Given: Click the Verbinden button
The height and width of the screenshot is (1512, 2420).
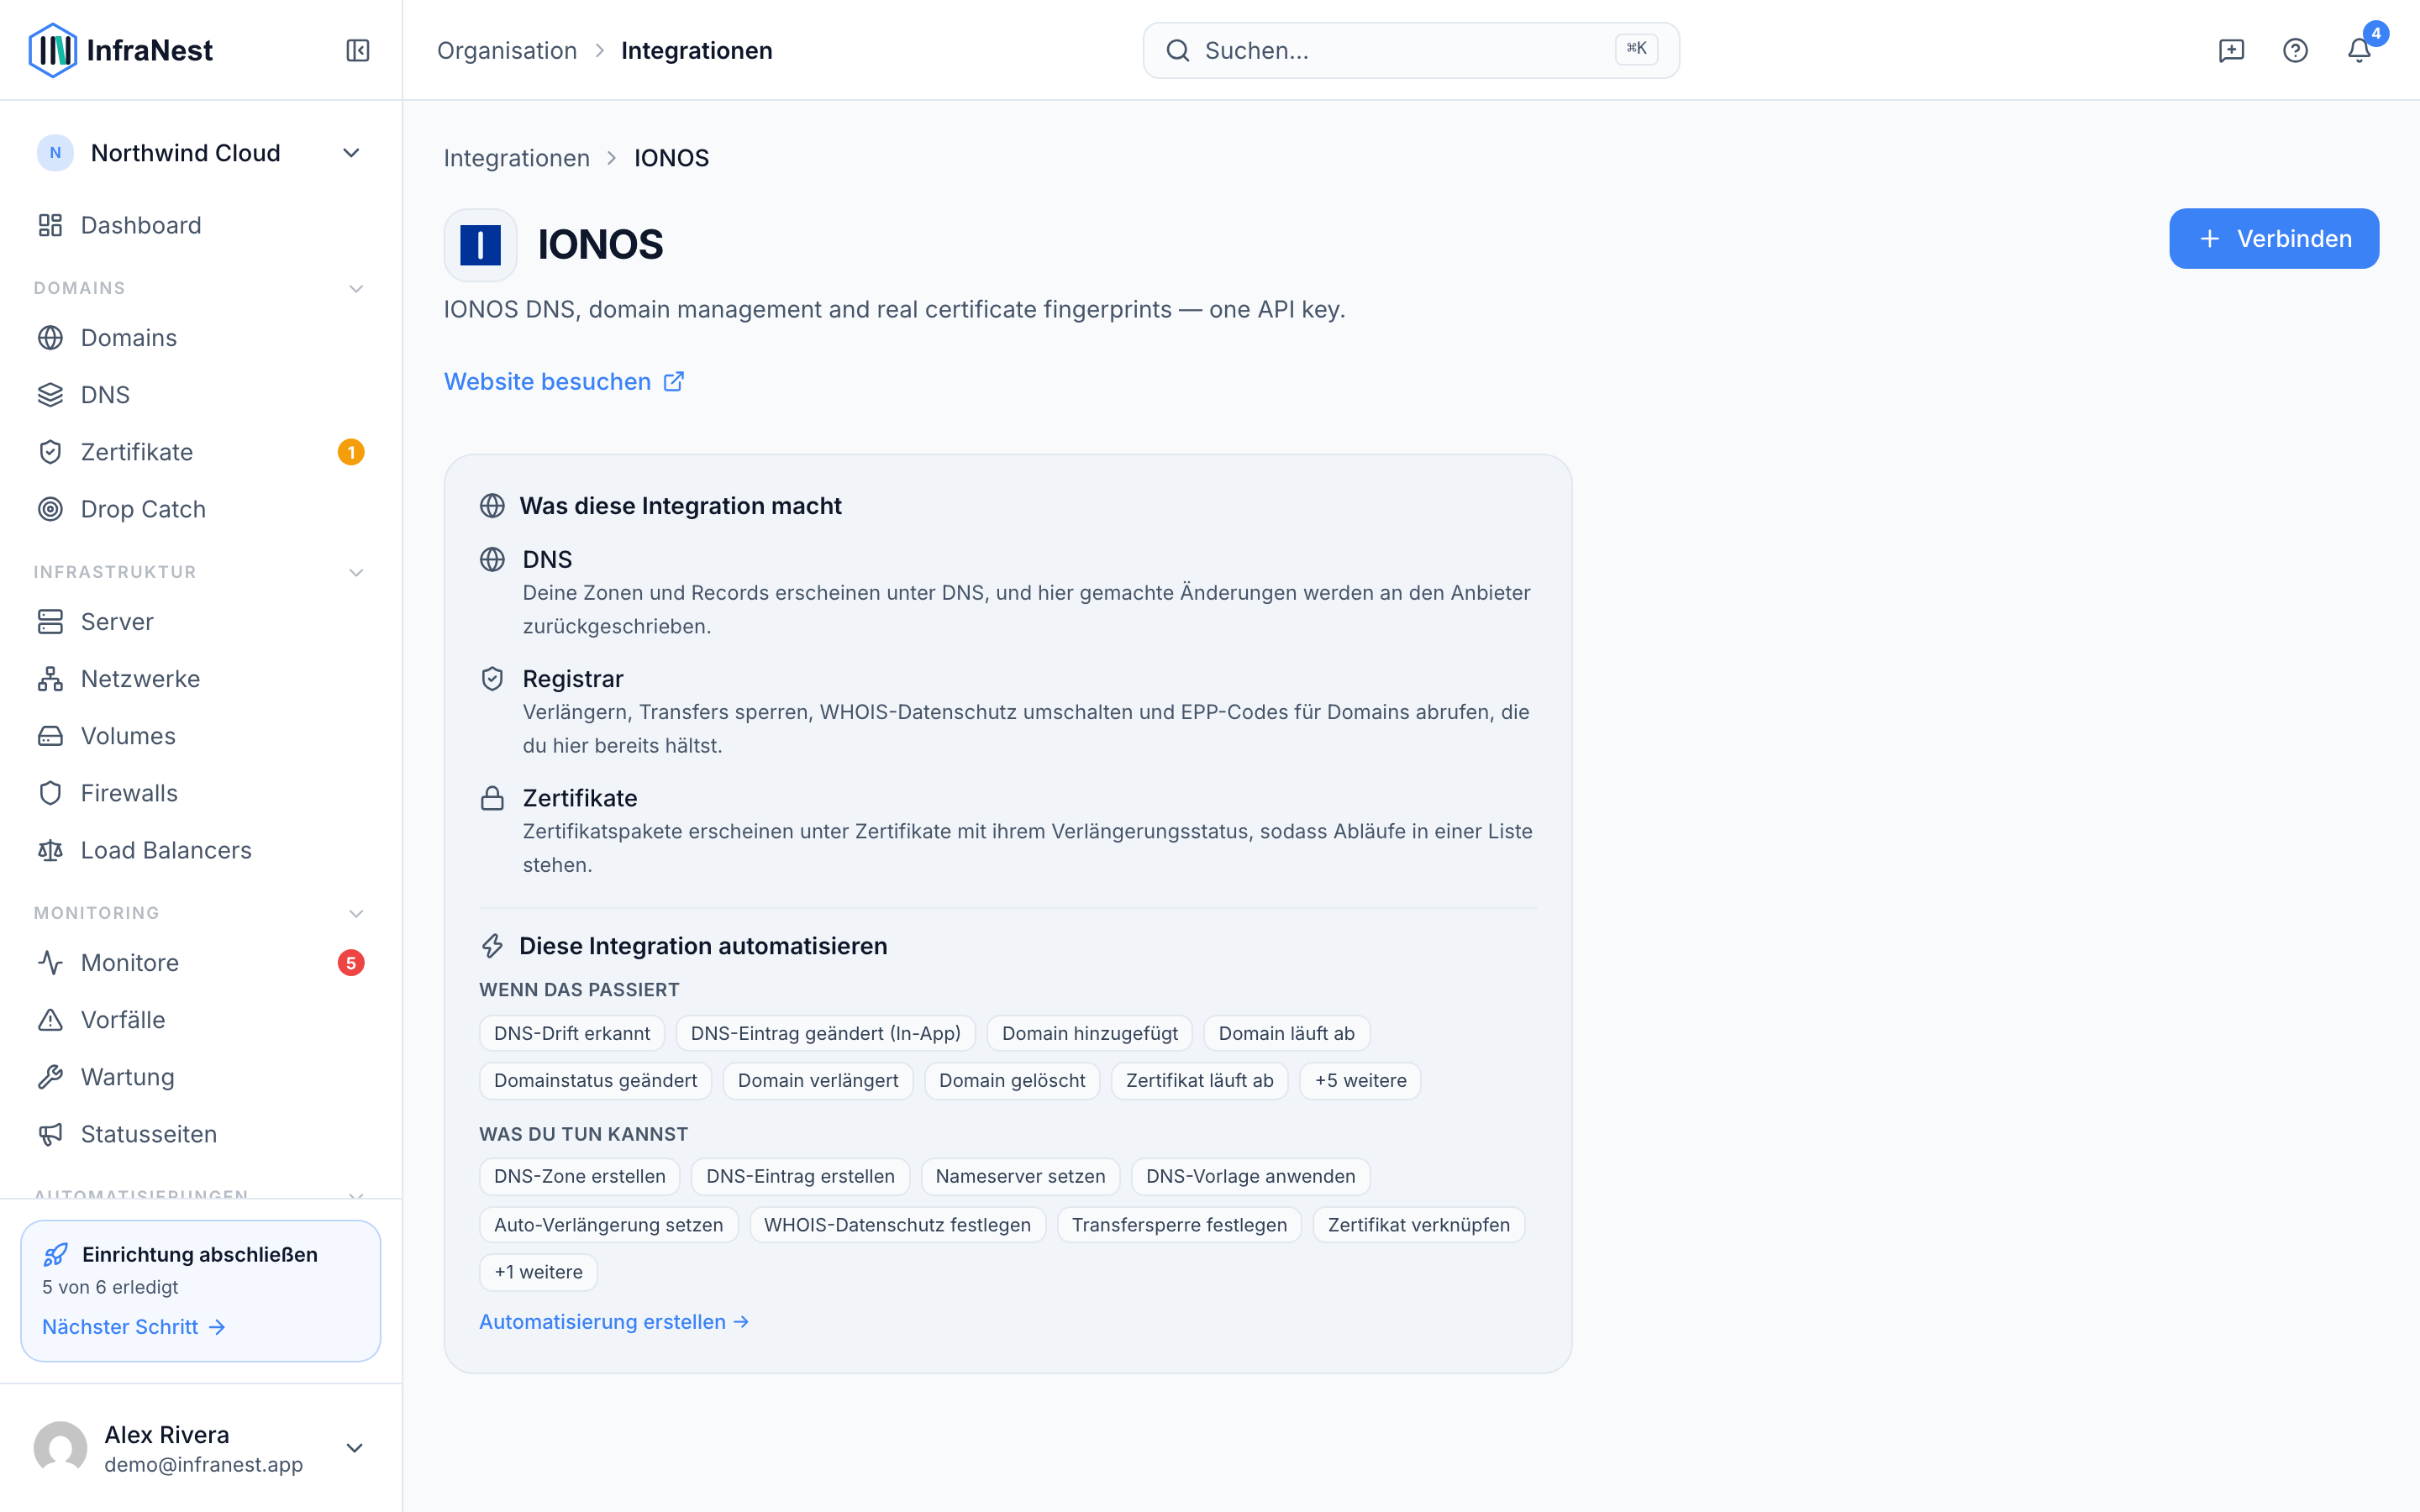Looking at the screenshot, I should (2273, 239).
